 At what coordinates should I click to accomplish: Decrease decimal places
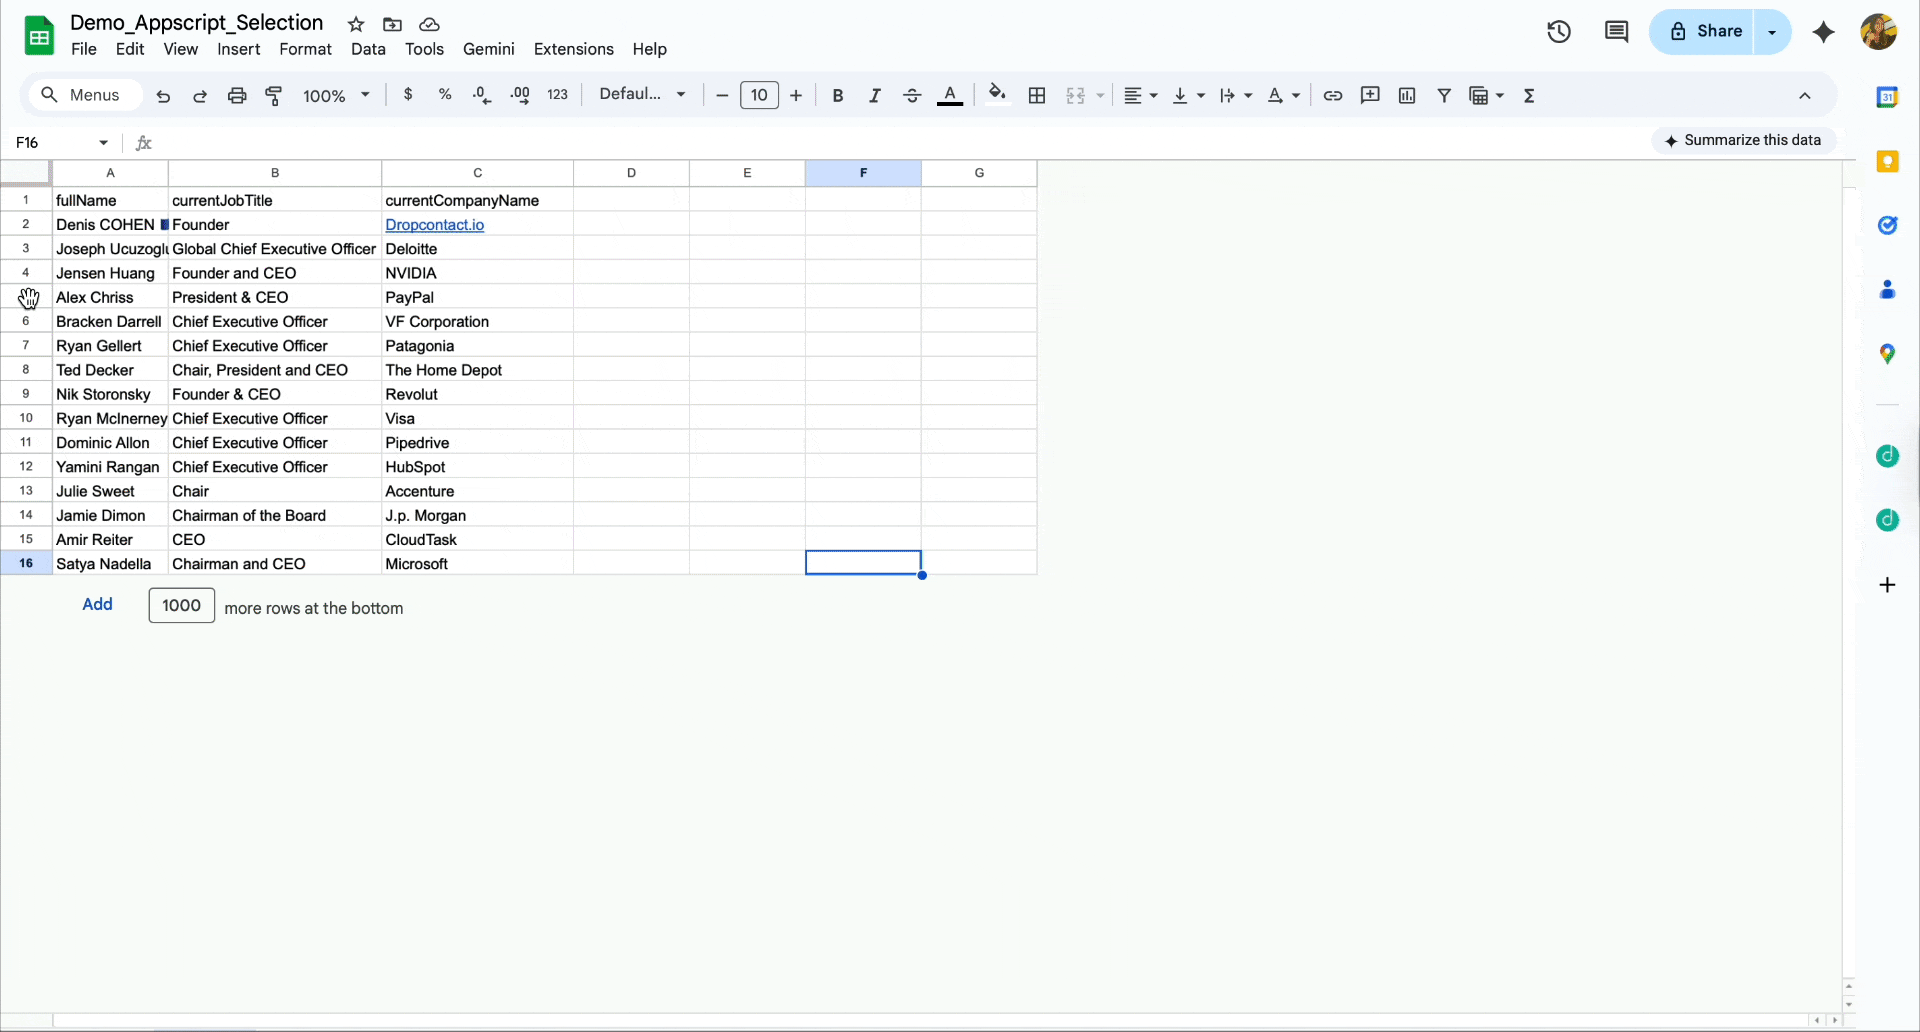pos(482,95)
